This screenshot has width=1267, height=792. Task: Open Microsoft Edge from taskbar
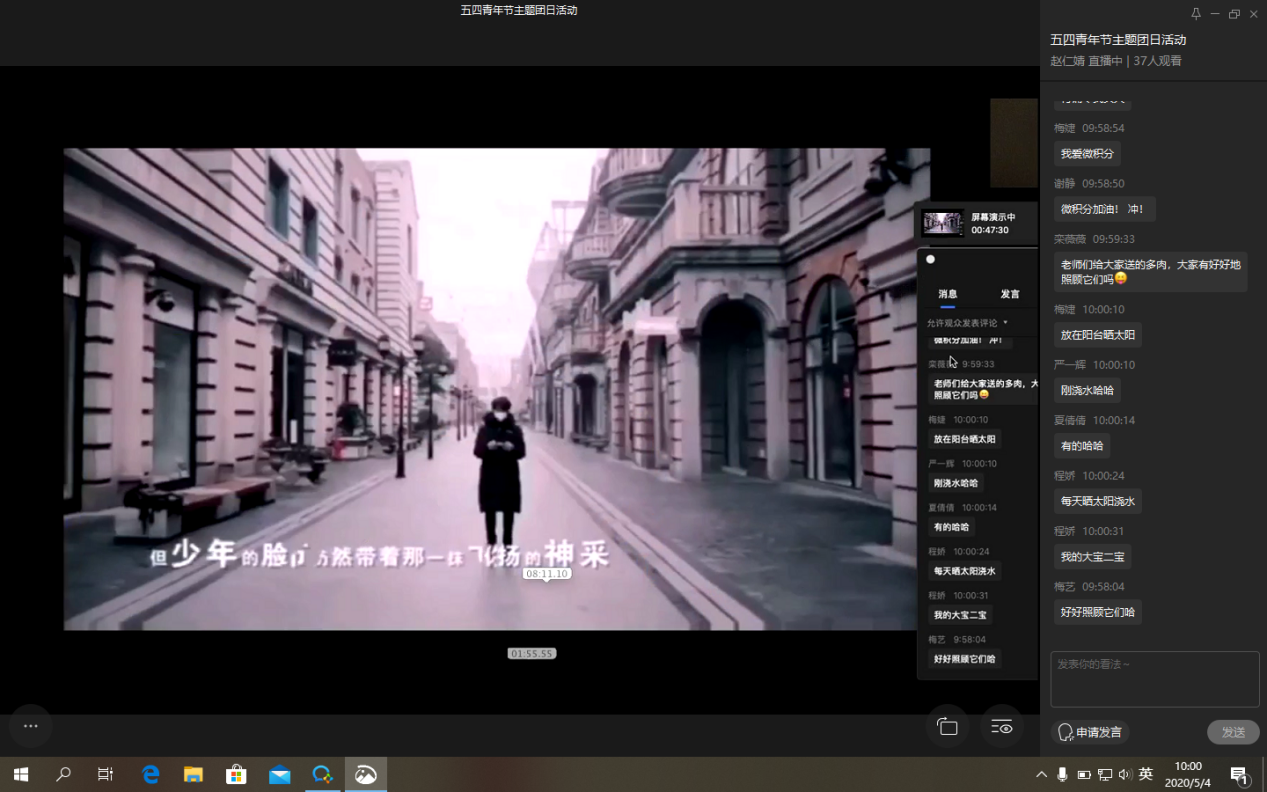coord(151,774)
